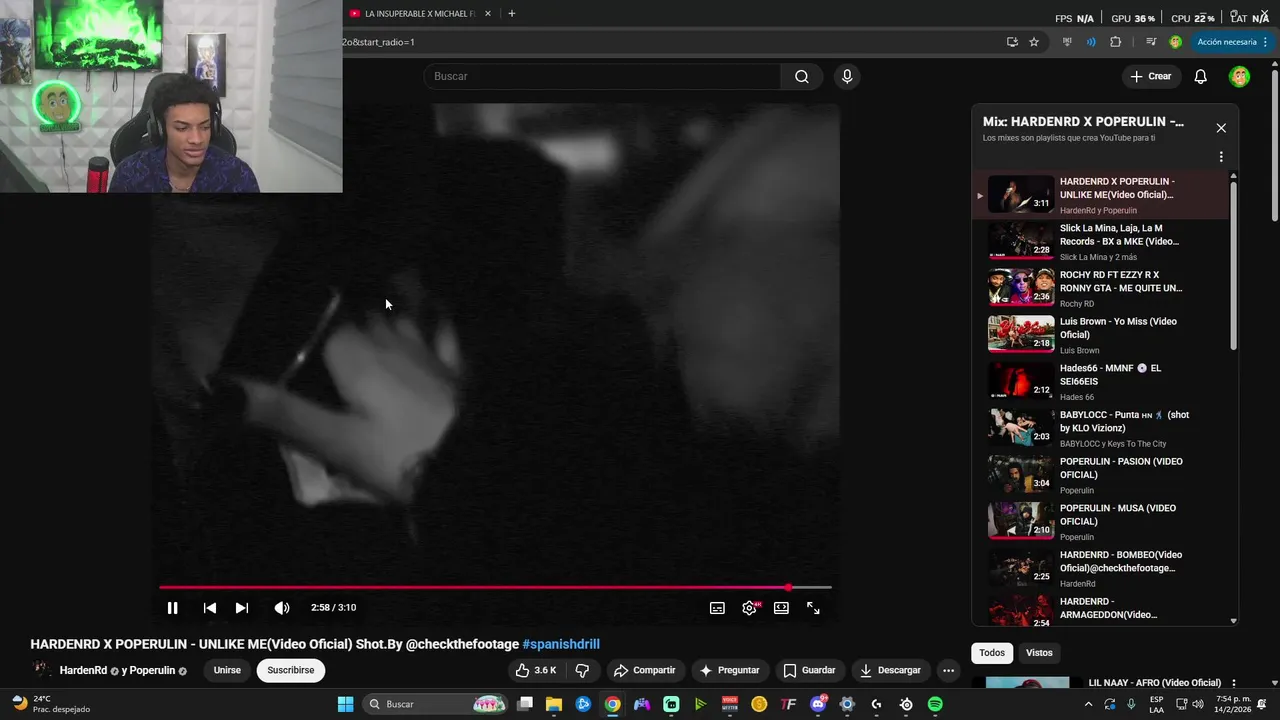1280x720 pixels.
Task: Start voice search with microphone
Action: click(847, 77)
